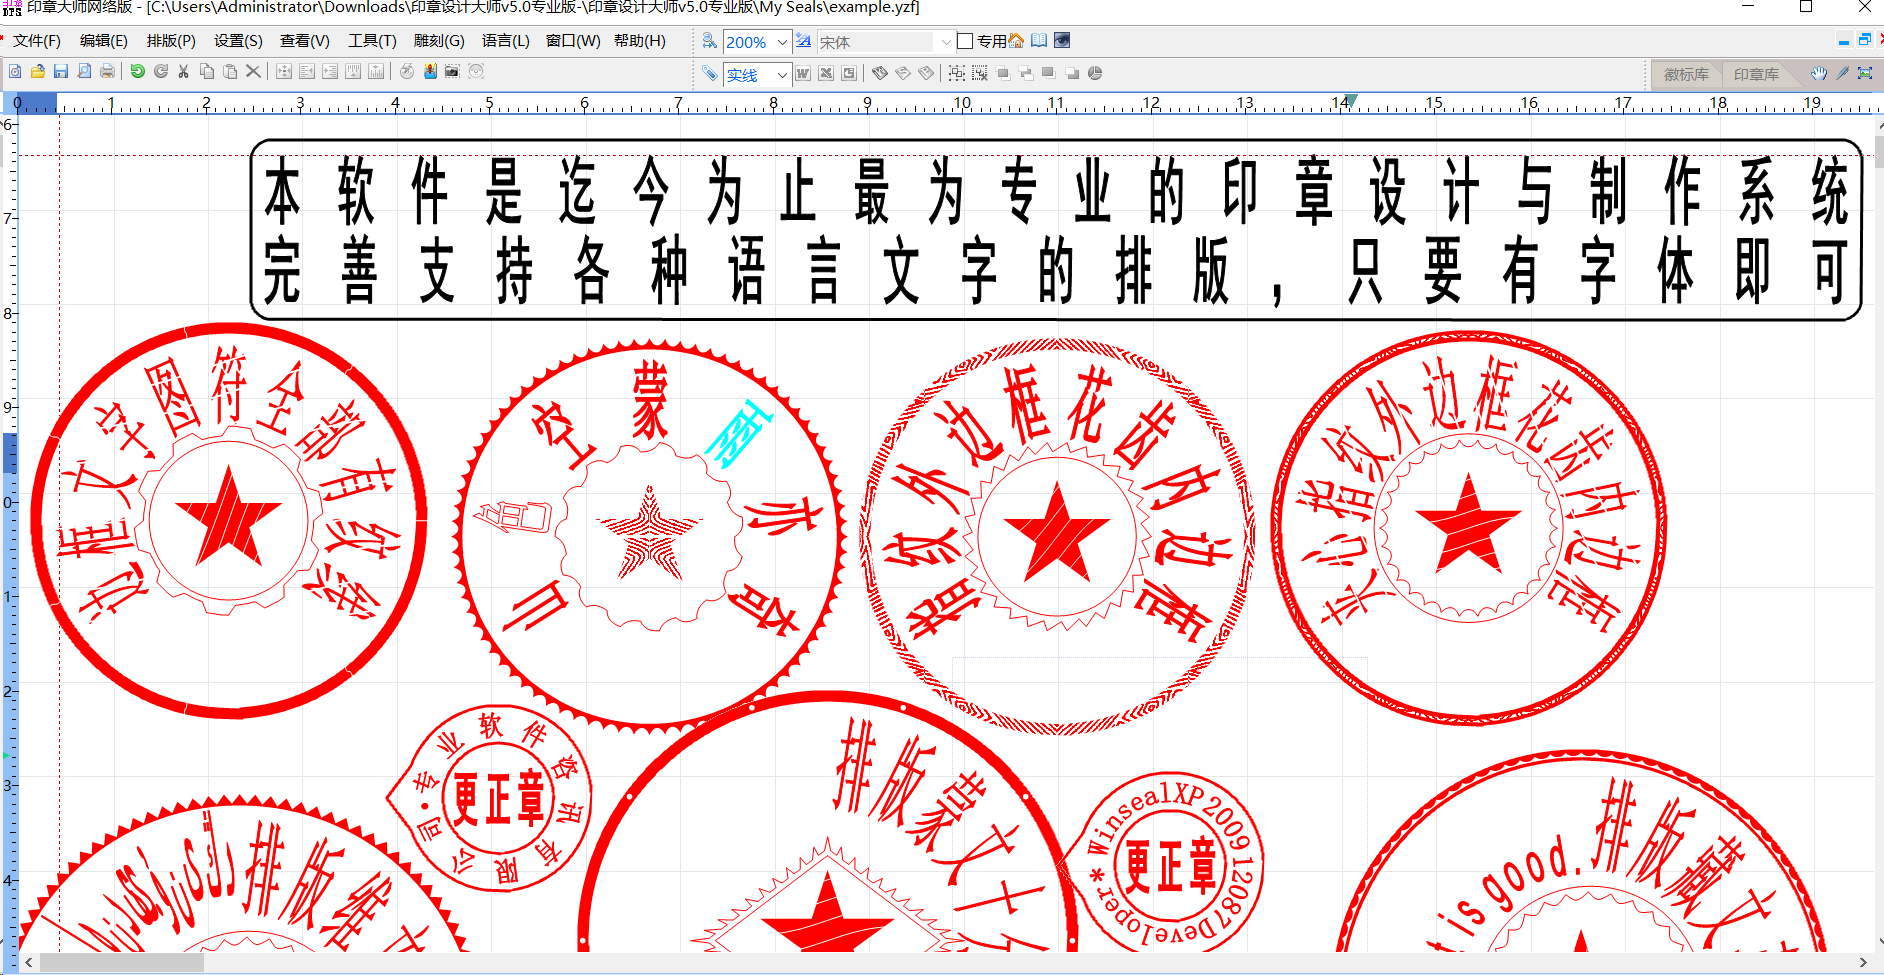This screenshot has width=1884, height=975.
Task: Open the 排版(P) menu
Action: click(x=171, y=41)
